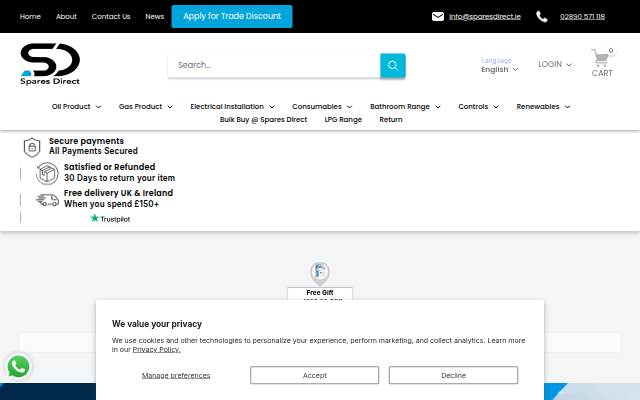Viewport: 640px width, 400px height.
Task: Open WhatsApp chat bubble
Action: (19, 366)
